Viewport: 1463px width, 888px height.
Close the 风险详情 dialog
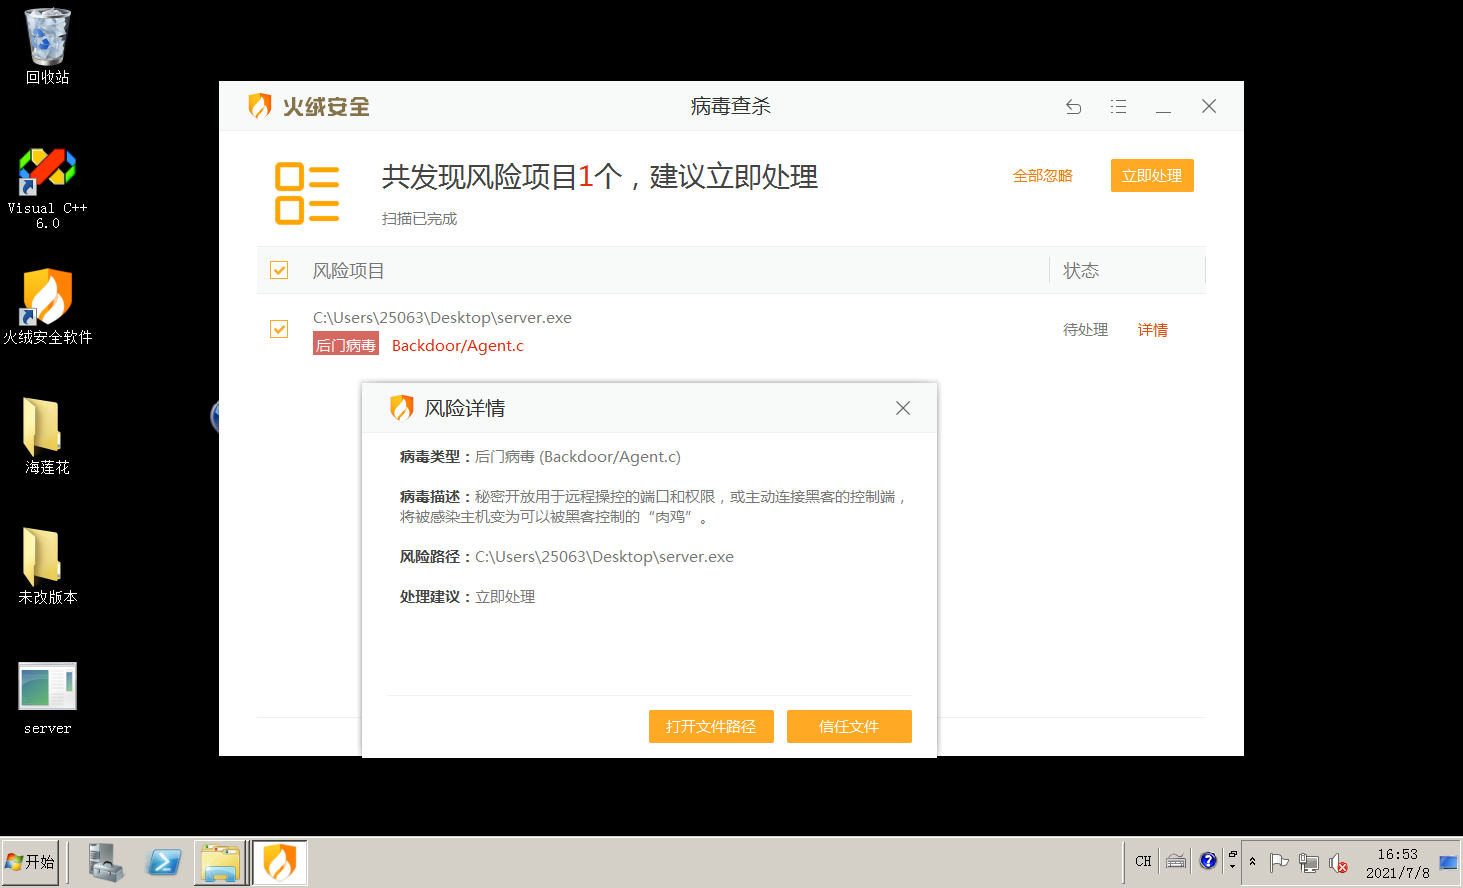click(903, 408)
